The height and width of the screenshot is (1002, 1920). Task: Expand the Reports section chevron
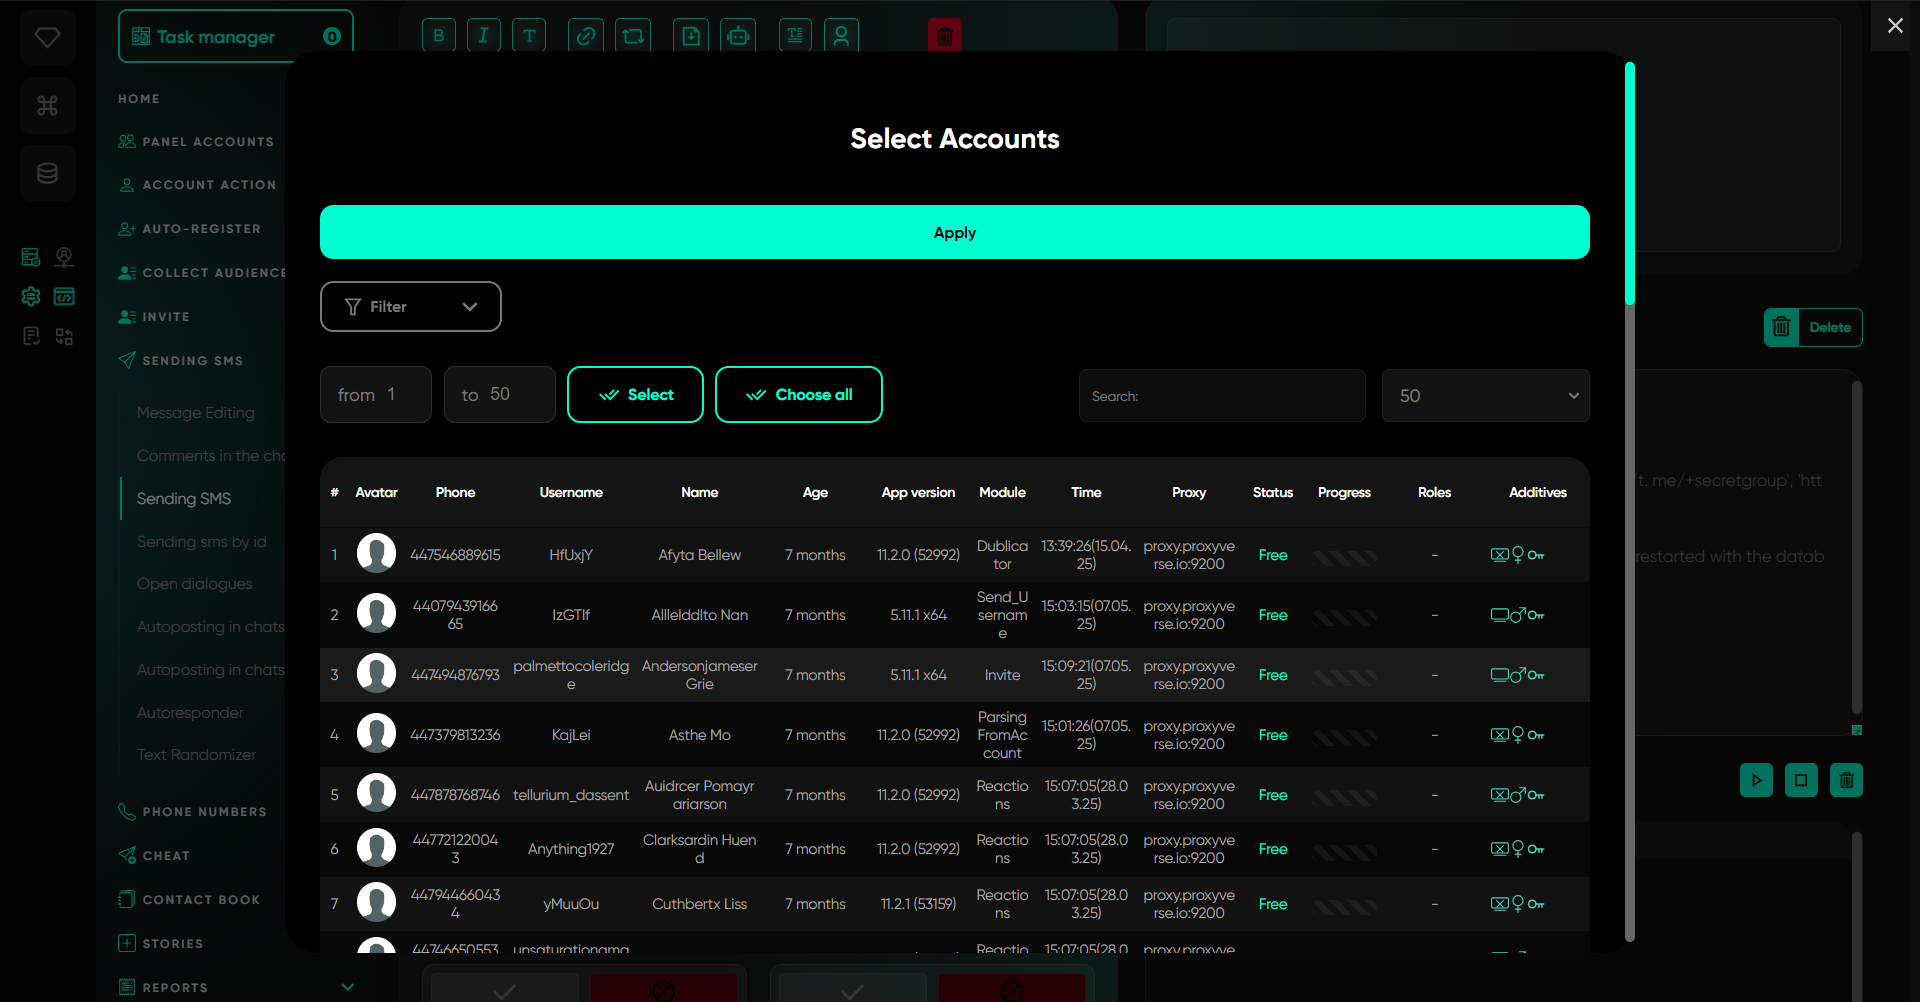pos(347,987)
